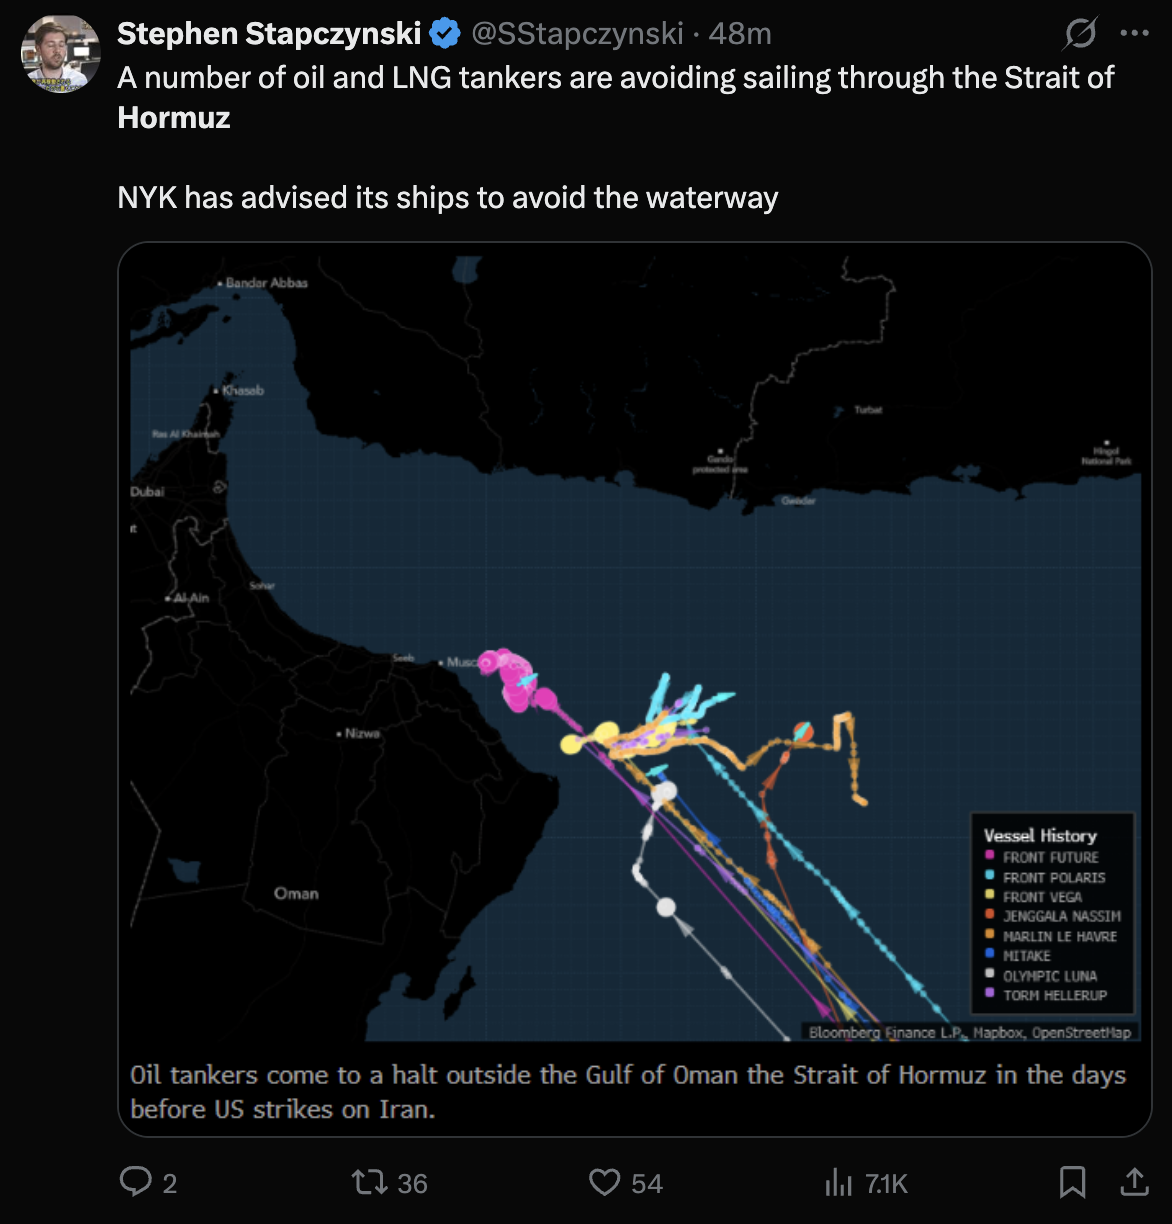Click the reply speech bubble icon
This screenshot has height=1224, width=1172.
(x=136, y=1182)
